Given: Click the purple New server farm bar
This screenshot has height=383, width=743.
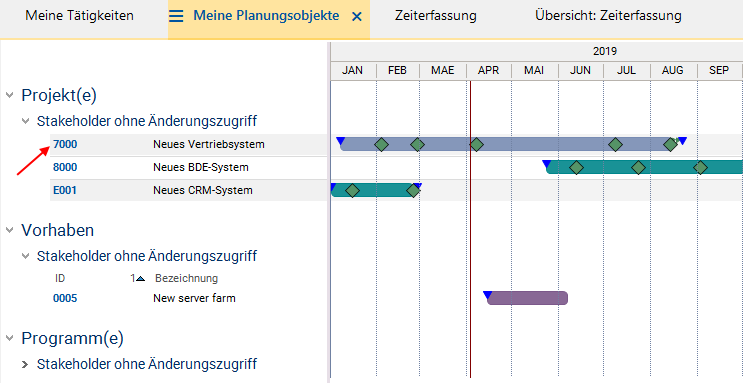Looking at the screenshot, I should click(527, 298).
